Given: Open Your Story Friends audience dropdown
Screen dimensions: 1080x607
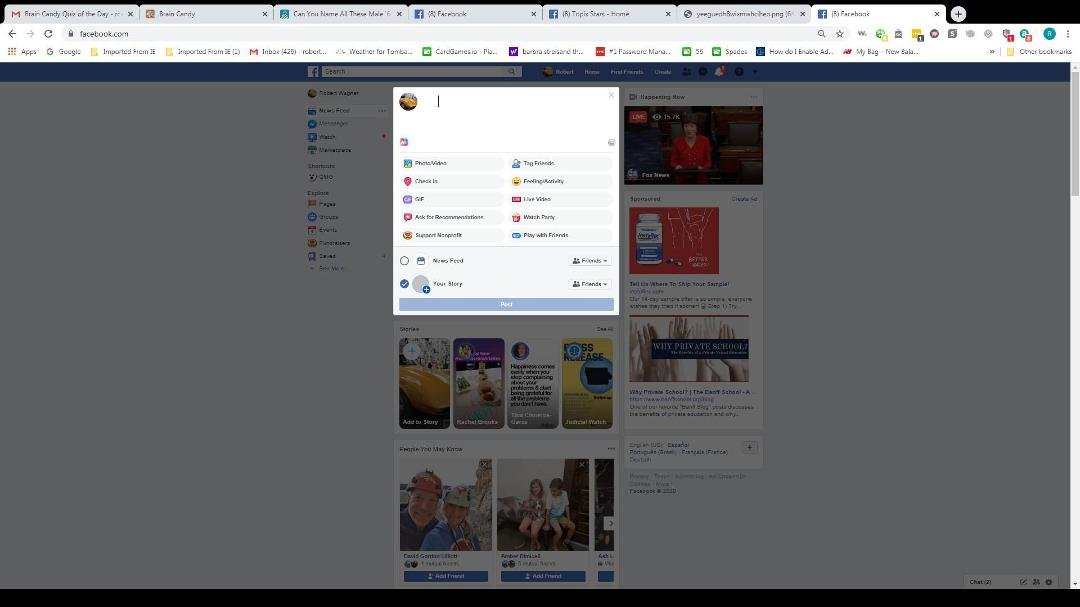Looking at the screenshot, I should pos(590,284).
